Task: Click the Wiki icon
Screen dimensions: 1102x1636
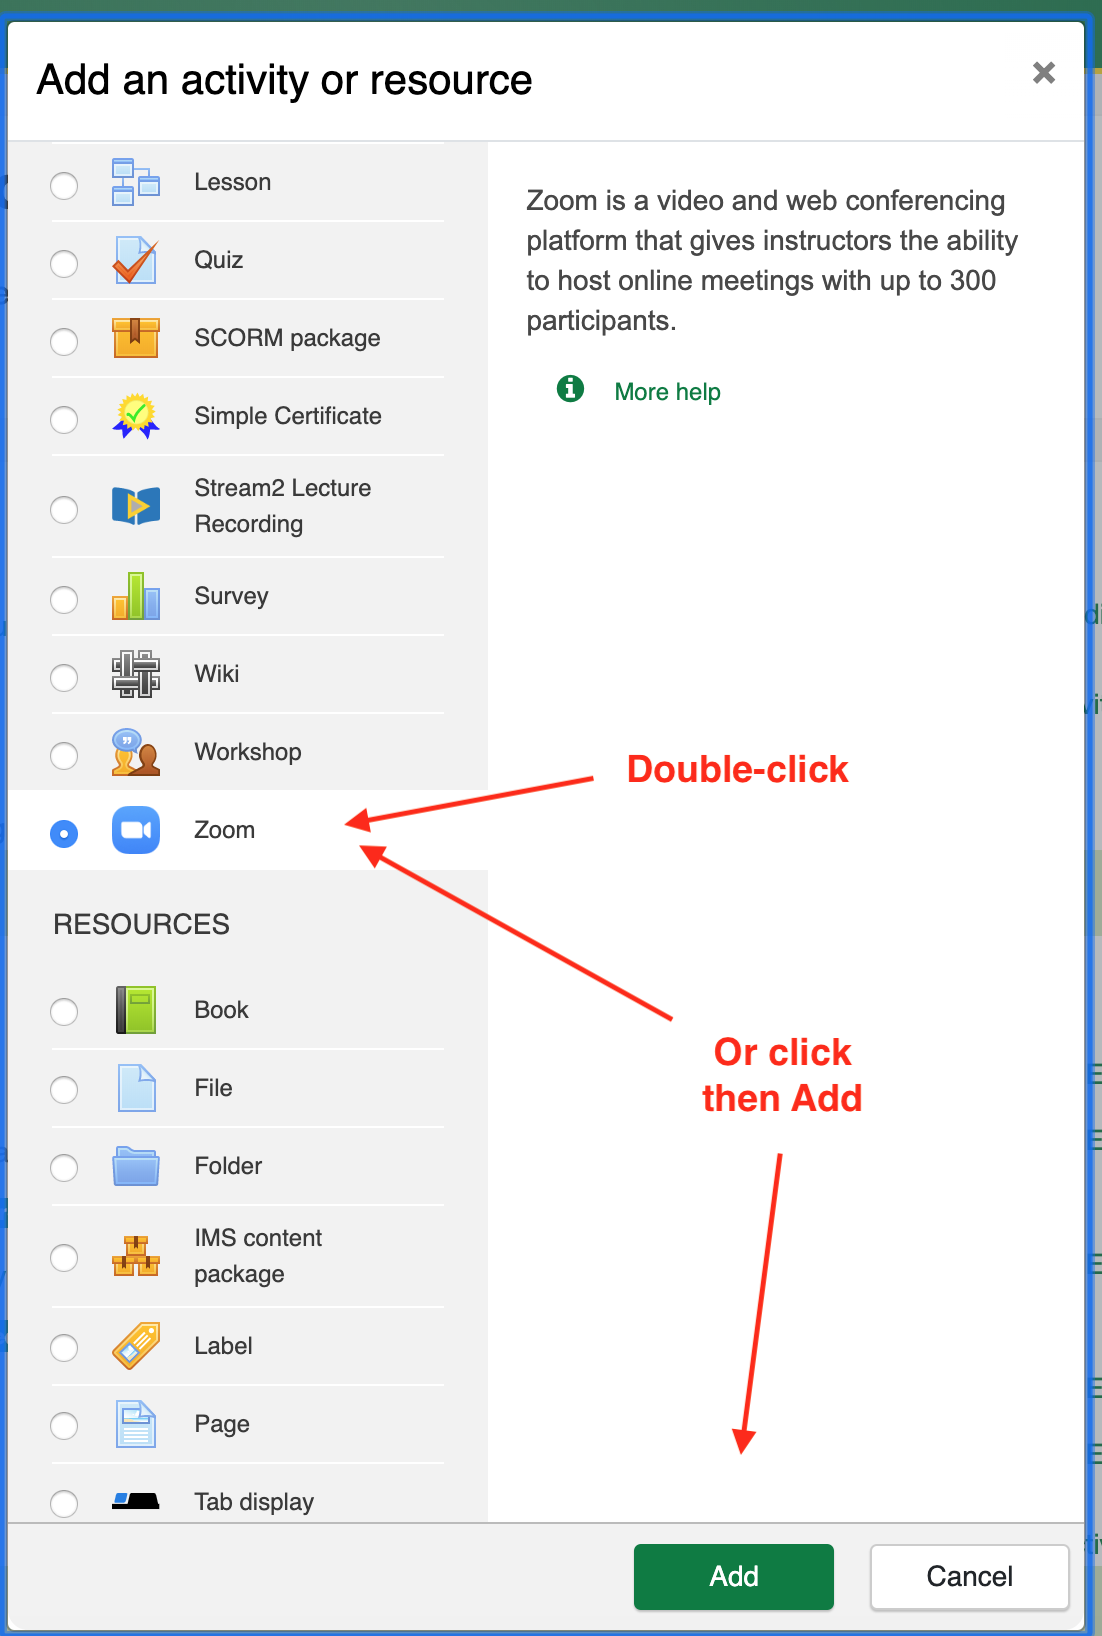Action: (135, 674)
